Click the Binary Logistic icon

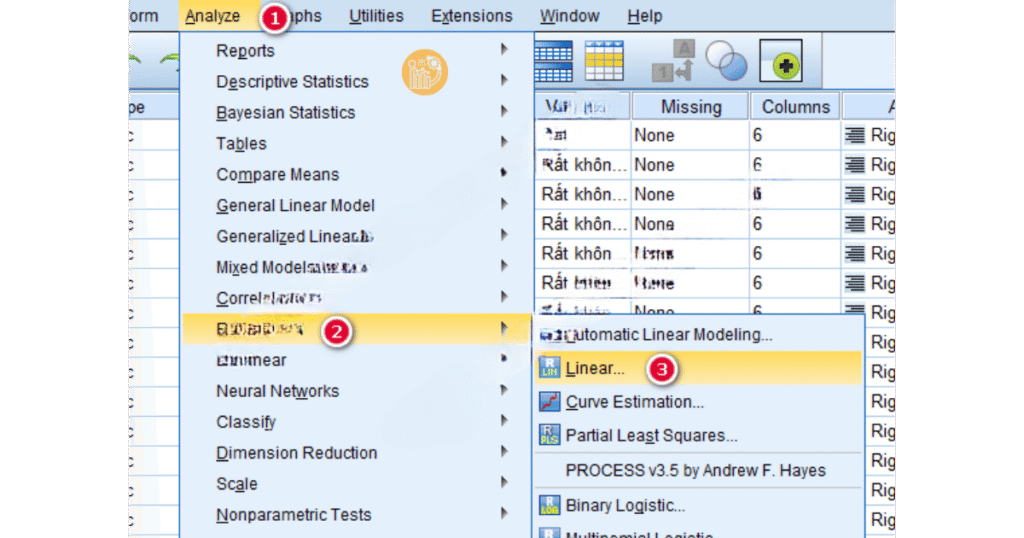click(x=550, y=506)
